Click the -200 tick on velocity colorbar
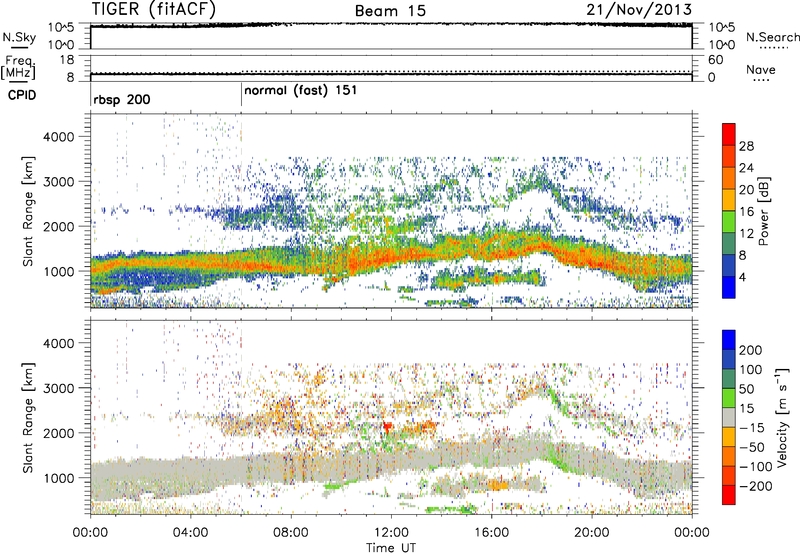 tap(755, 487)
